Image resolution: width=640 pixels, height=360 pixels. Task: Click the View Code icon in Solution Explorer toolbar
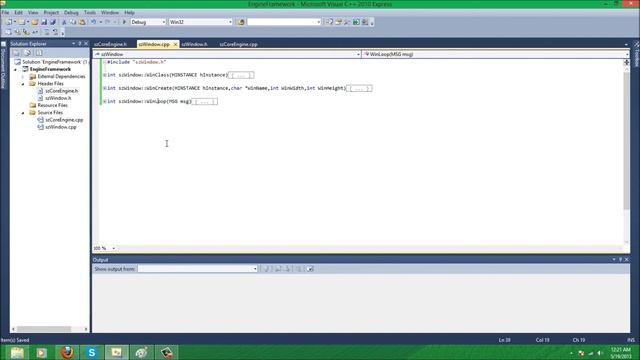click(x=39, y=53)
